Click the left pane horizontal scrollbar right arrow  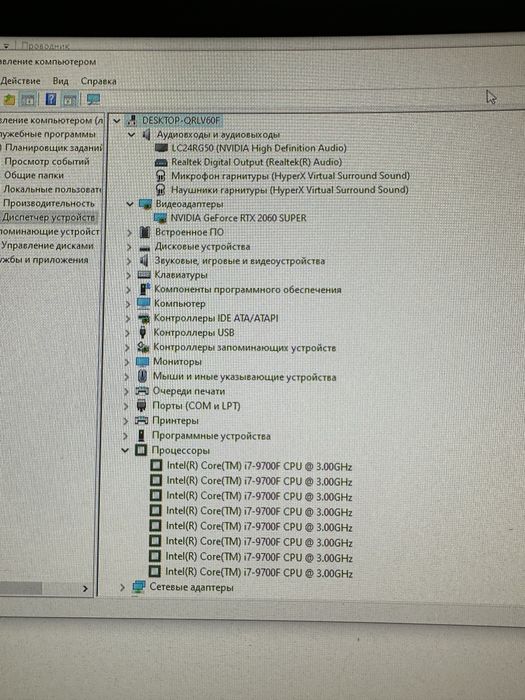point(85,589)
